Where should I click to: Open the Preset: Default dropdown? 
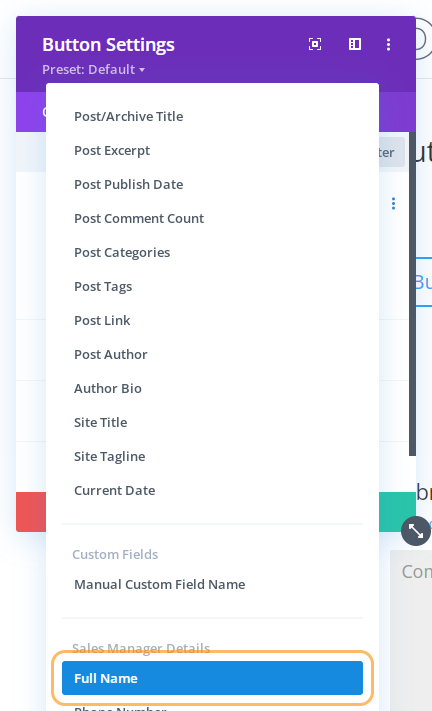pos(93,69)
